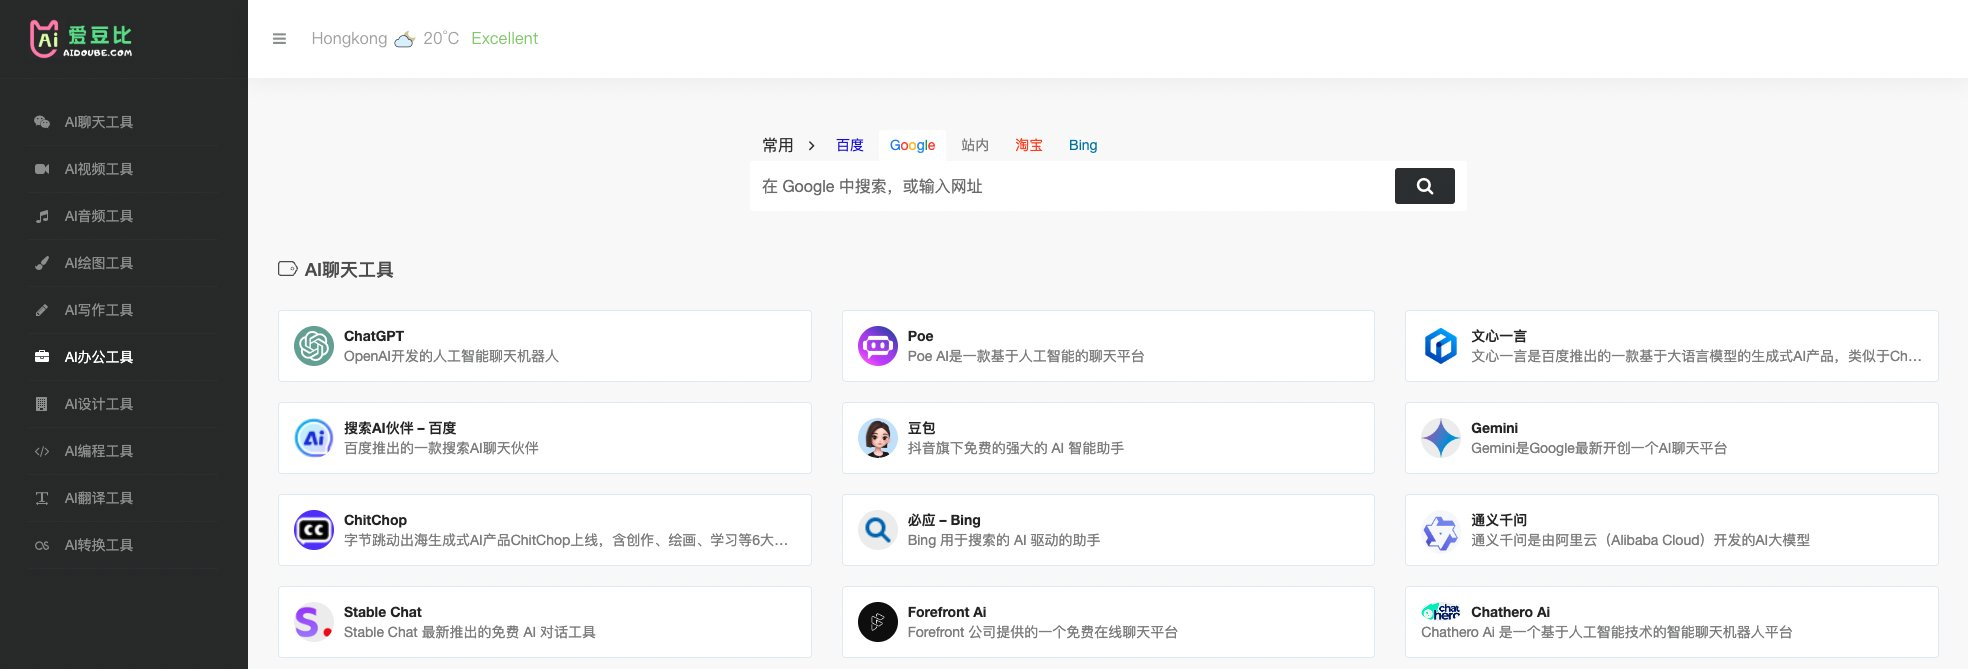1968x669 pixels.
Task: Expand the 常用 search category chevron
Action: pyautogui.click(x=811, y=146)
